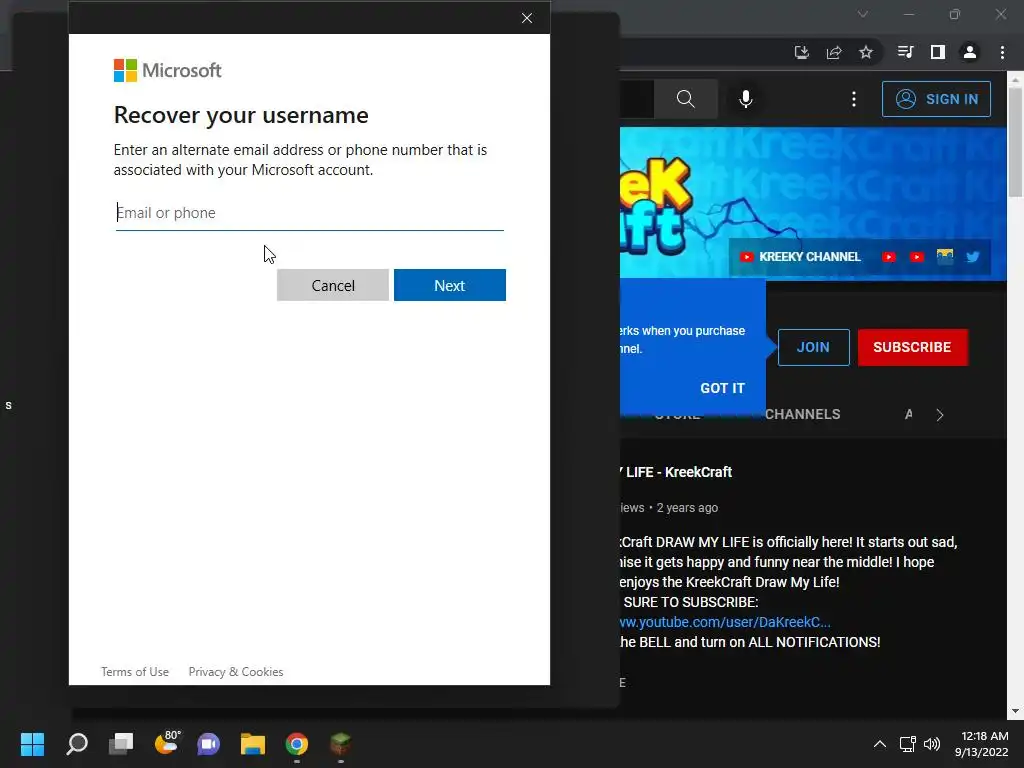Open the volume control in tray
Screen dimensions: 1024x768
[x=932, y=744]
